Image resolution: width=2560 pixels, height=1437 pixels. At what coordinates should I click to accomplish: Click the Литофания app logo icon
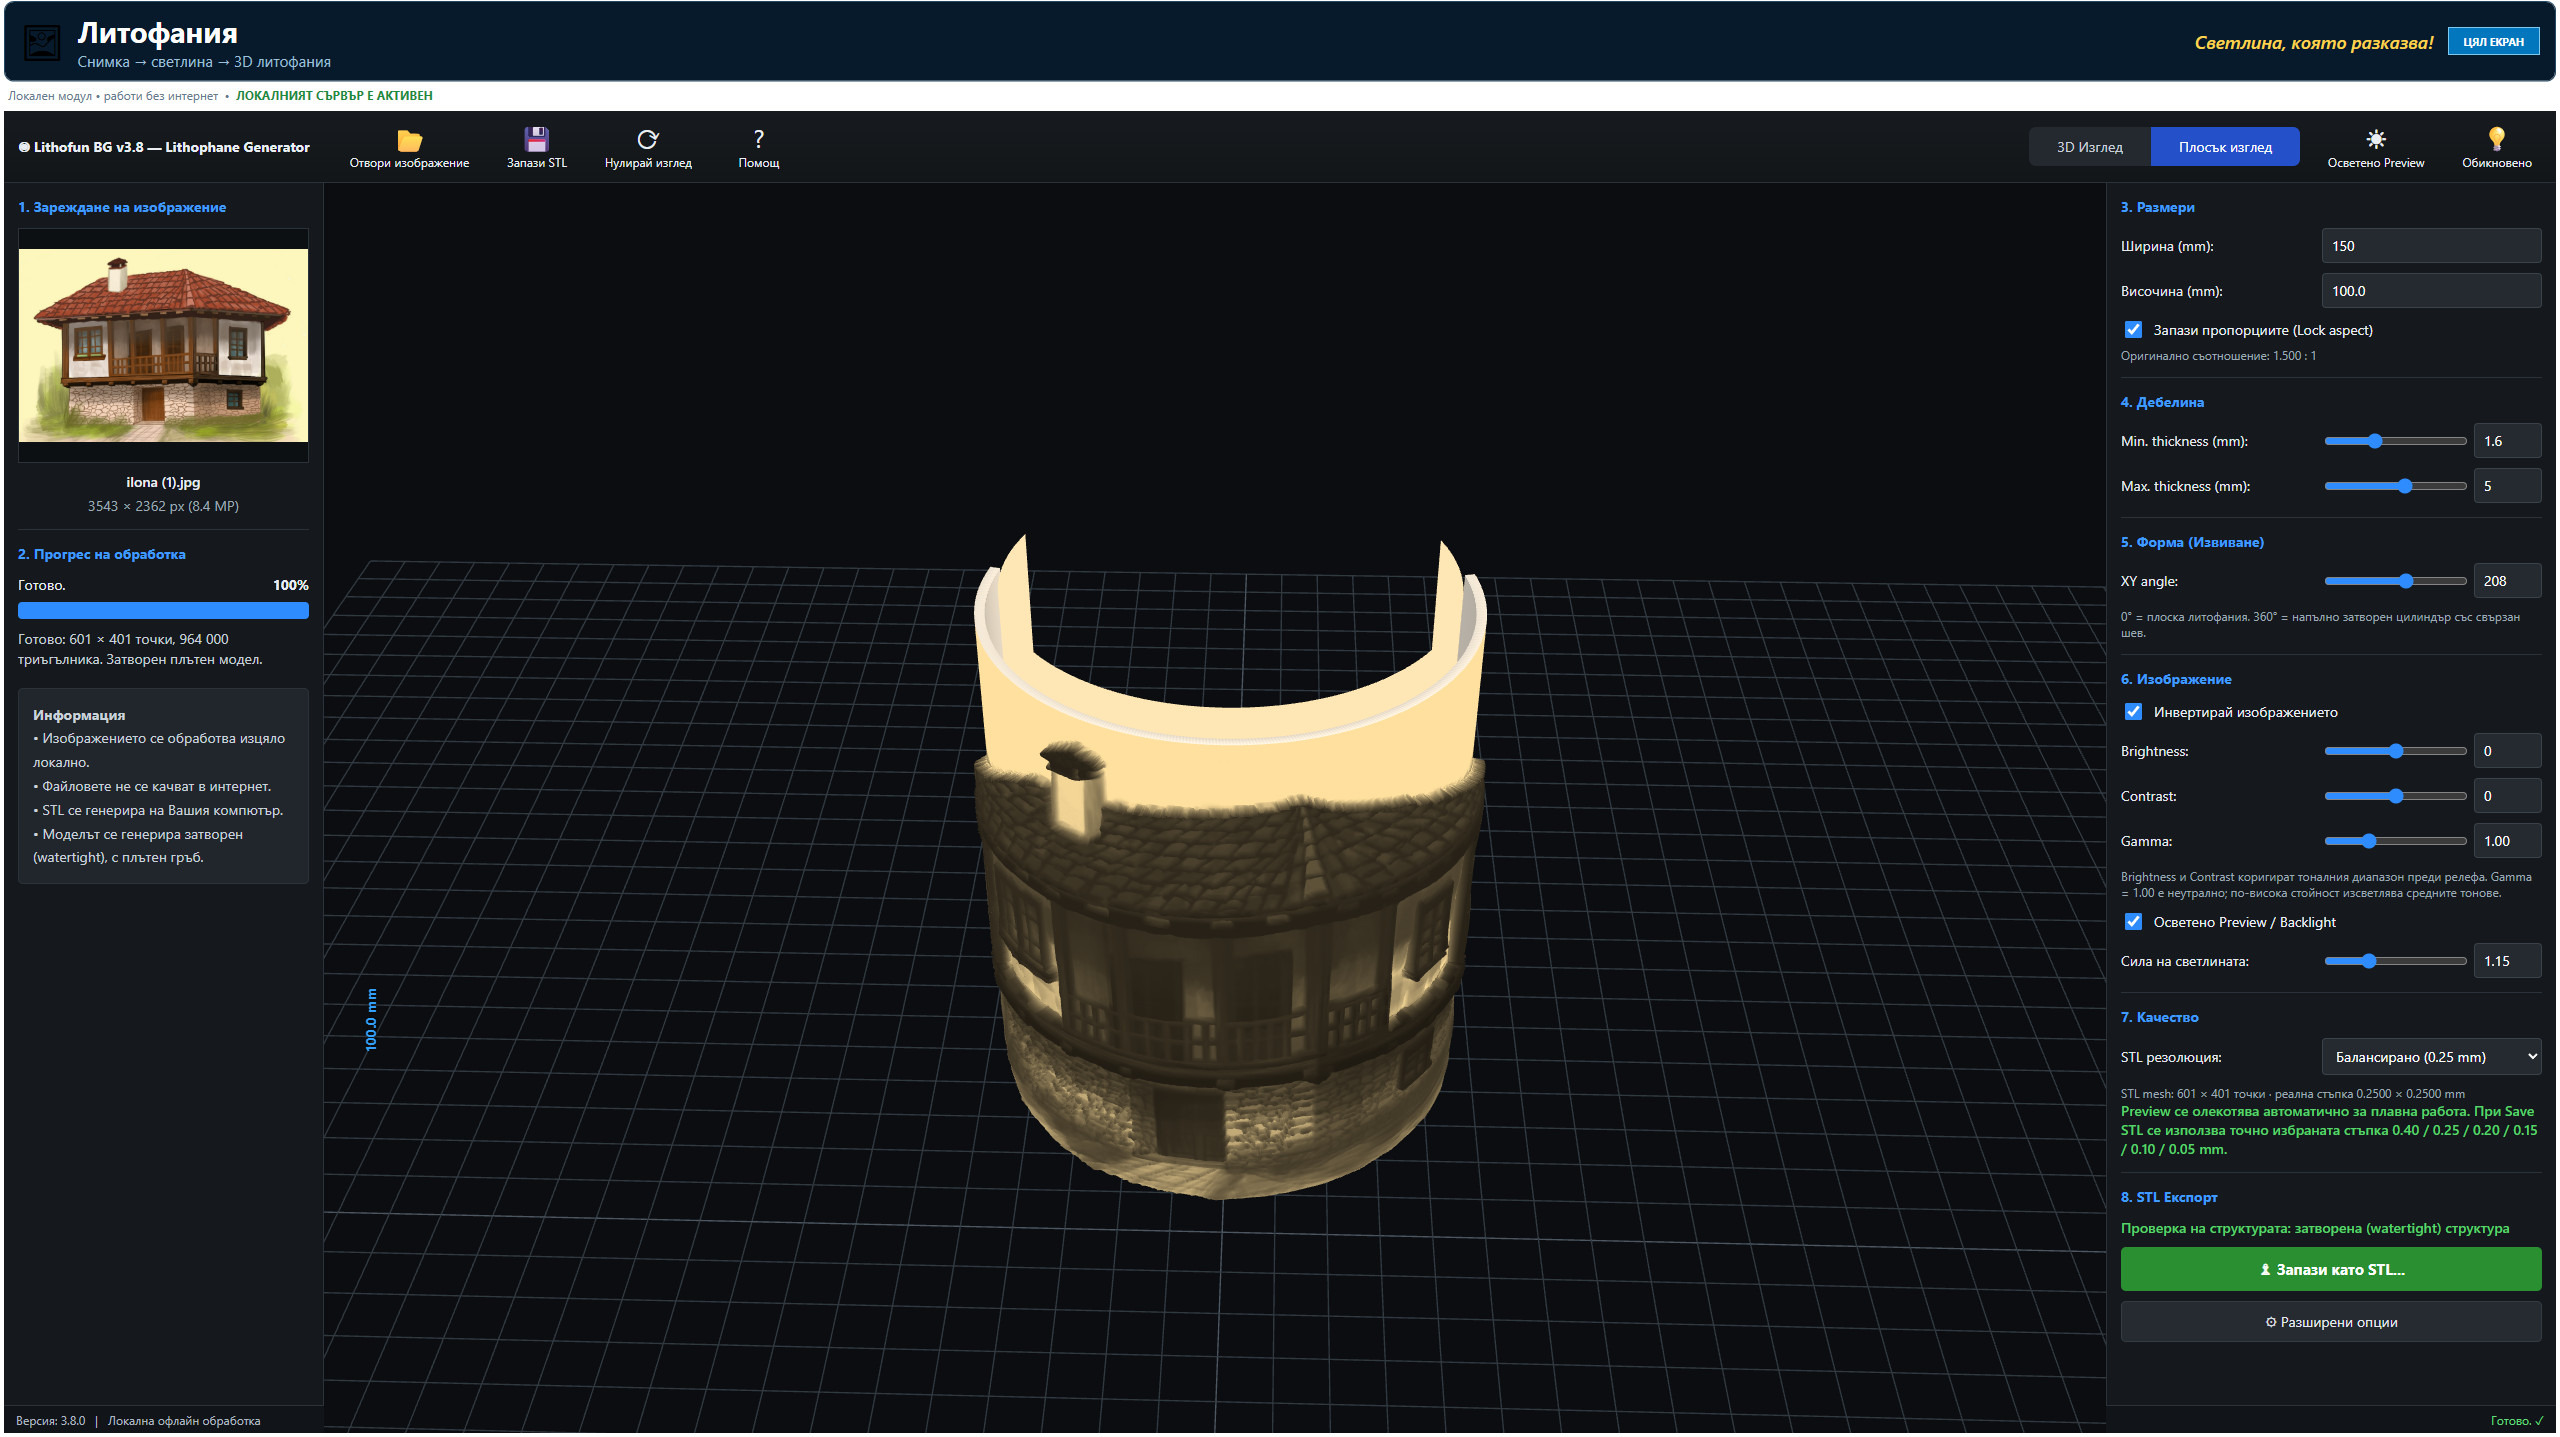click(x=42, y=43)
